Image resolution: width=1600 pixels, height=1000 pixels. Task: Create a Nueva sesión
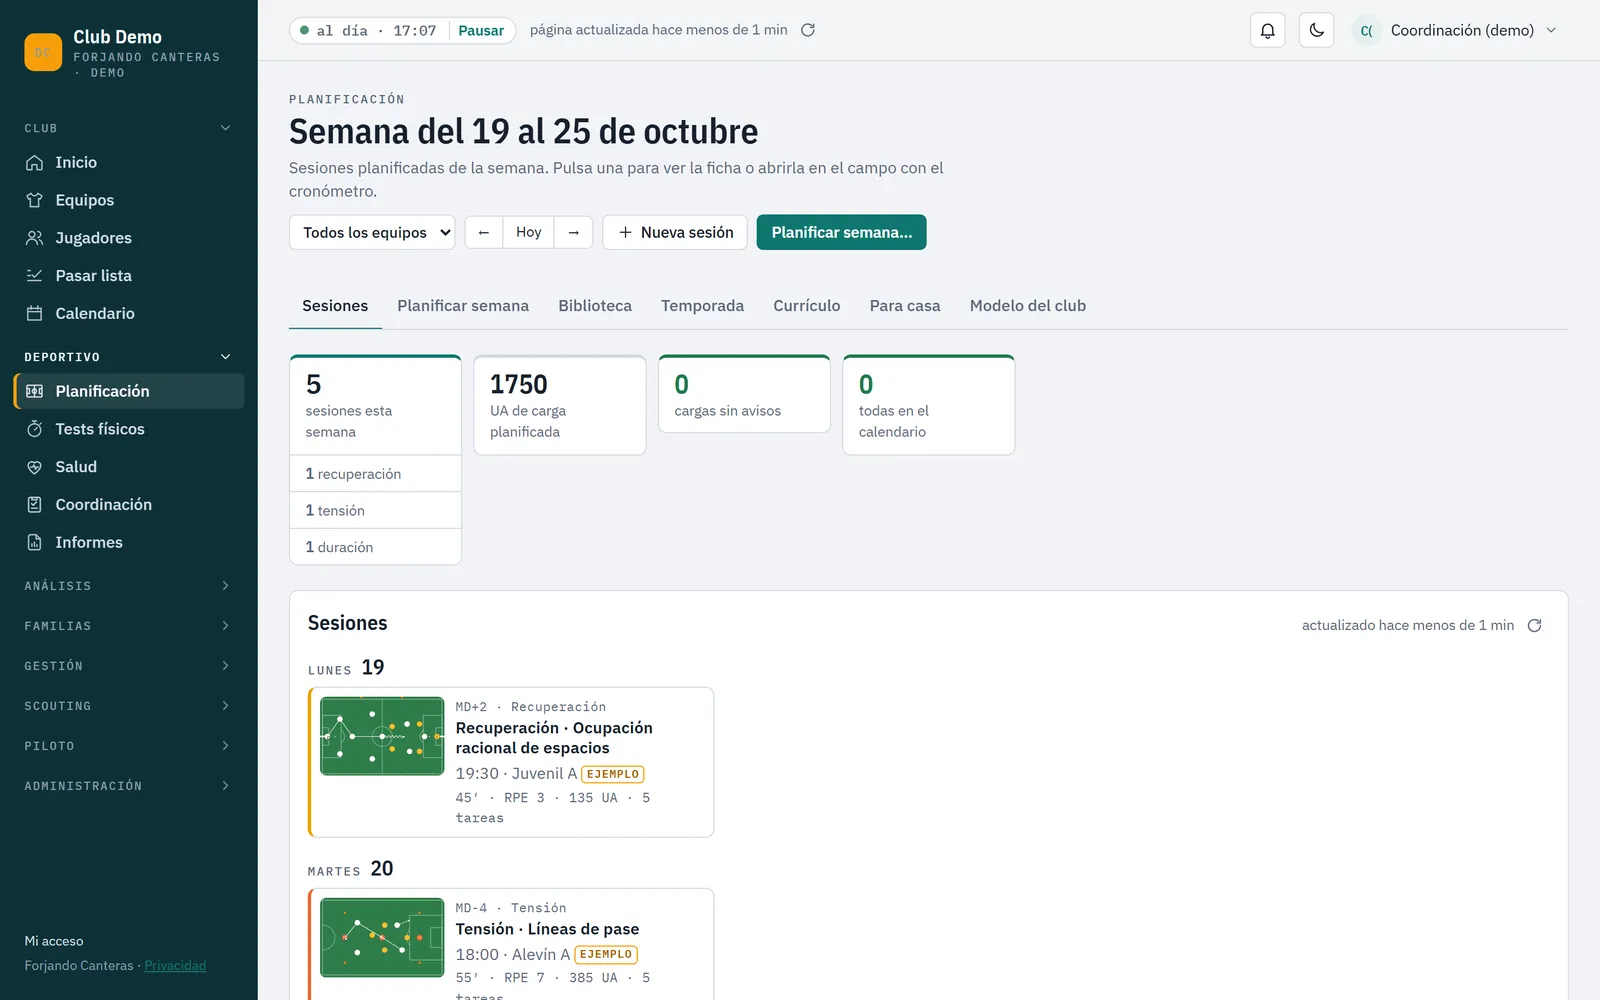pos(675,232)
